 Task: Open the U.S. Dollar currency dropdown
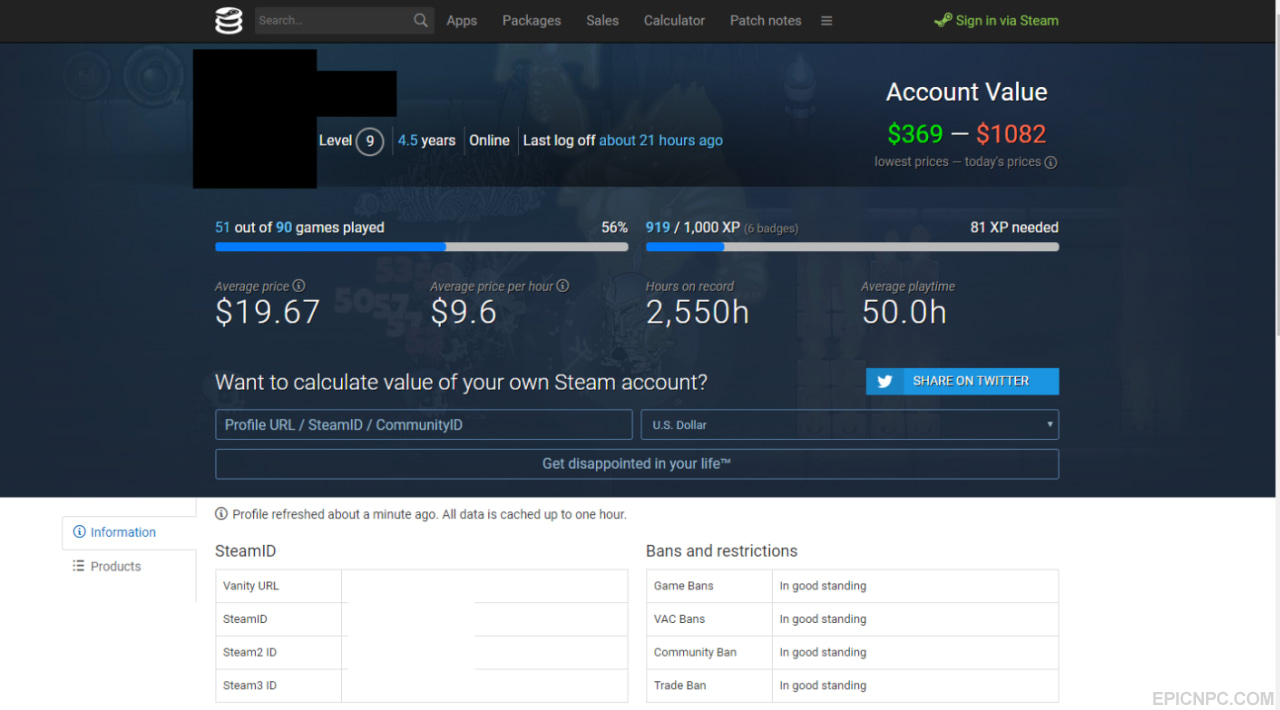pyautogui.click(x=850, y=425)
